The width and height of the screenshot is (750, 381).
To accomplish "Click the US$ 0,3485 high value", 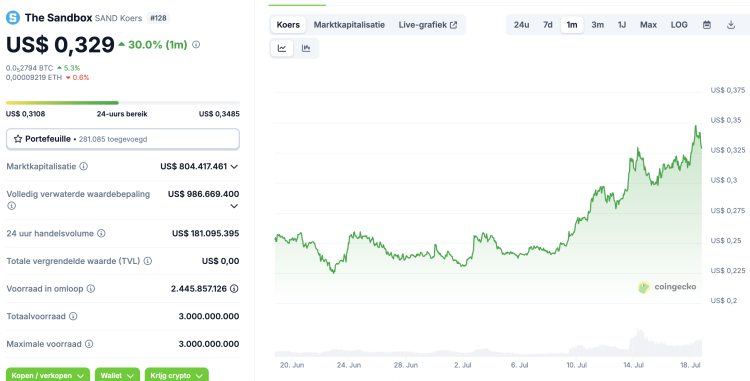I will [x=220, y=114].
